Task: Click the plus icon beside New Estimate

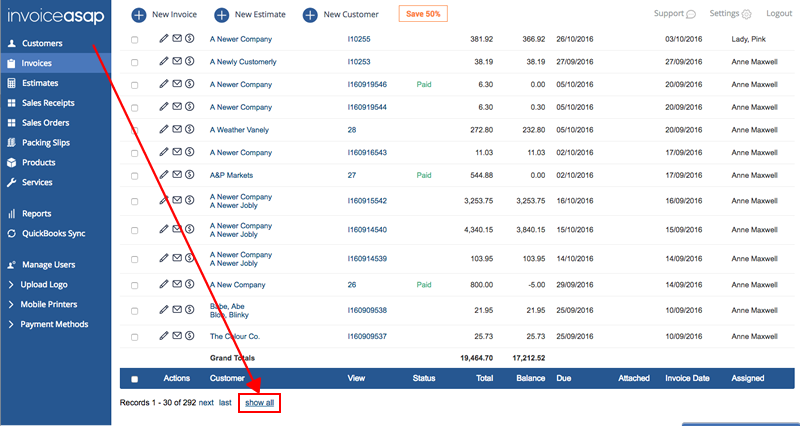Action: click(x=218, y=15)
